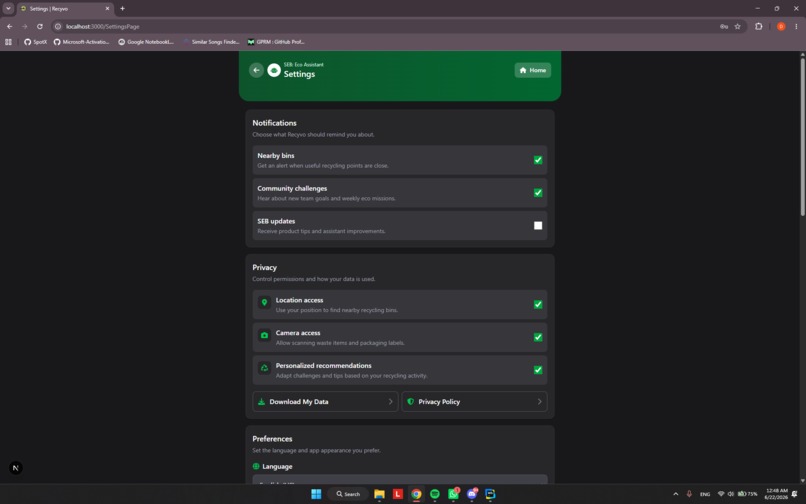The image size is (806, 504).
Task: Click the Language globe icon
Action: (256, 466)
